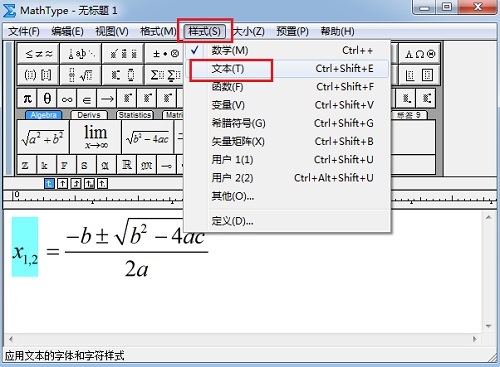Open the 定义(D)... styles dialog

(x=287, y=221)
